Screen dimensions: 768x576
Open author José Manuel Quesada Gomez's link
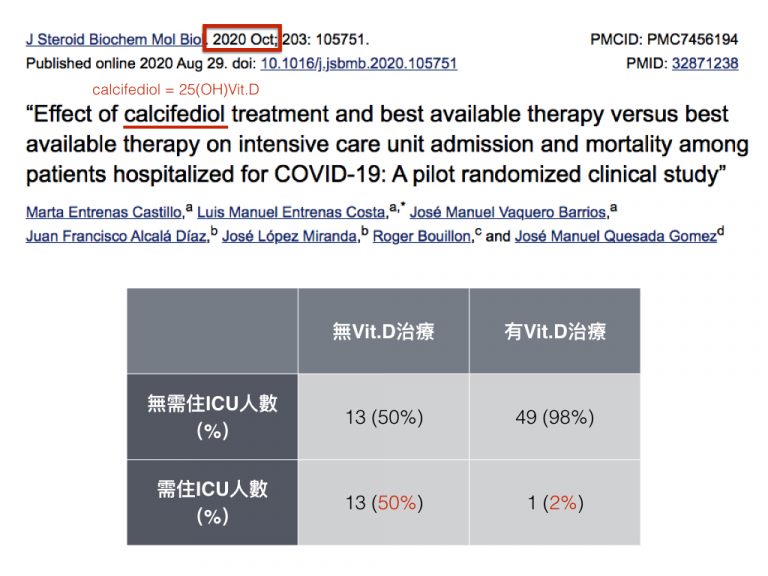point(616,236)
